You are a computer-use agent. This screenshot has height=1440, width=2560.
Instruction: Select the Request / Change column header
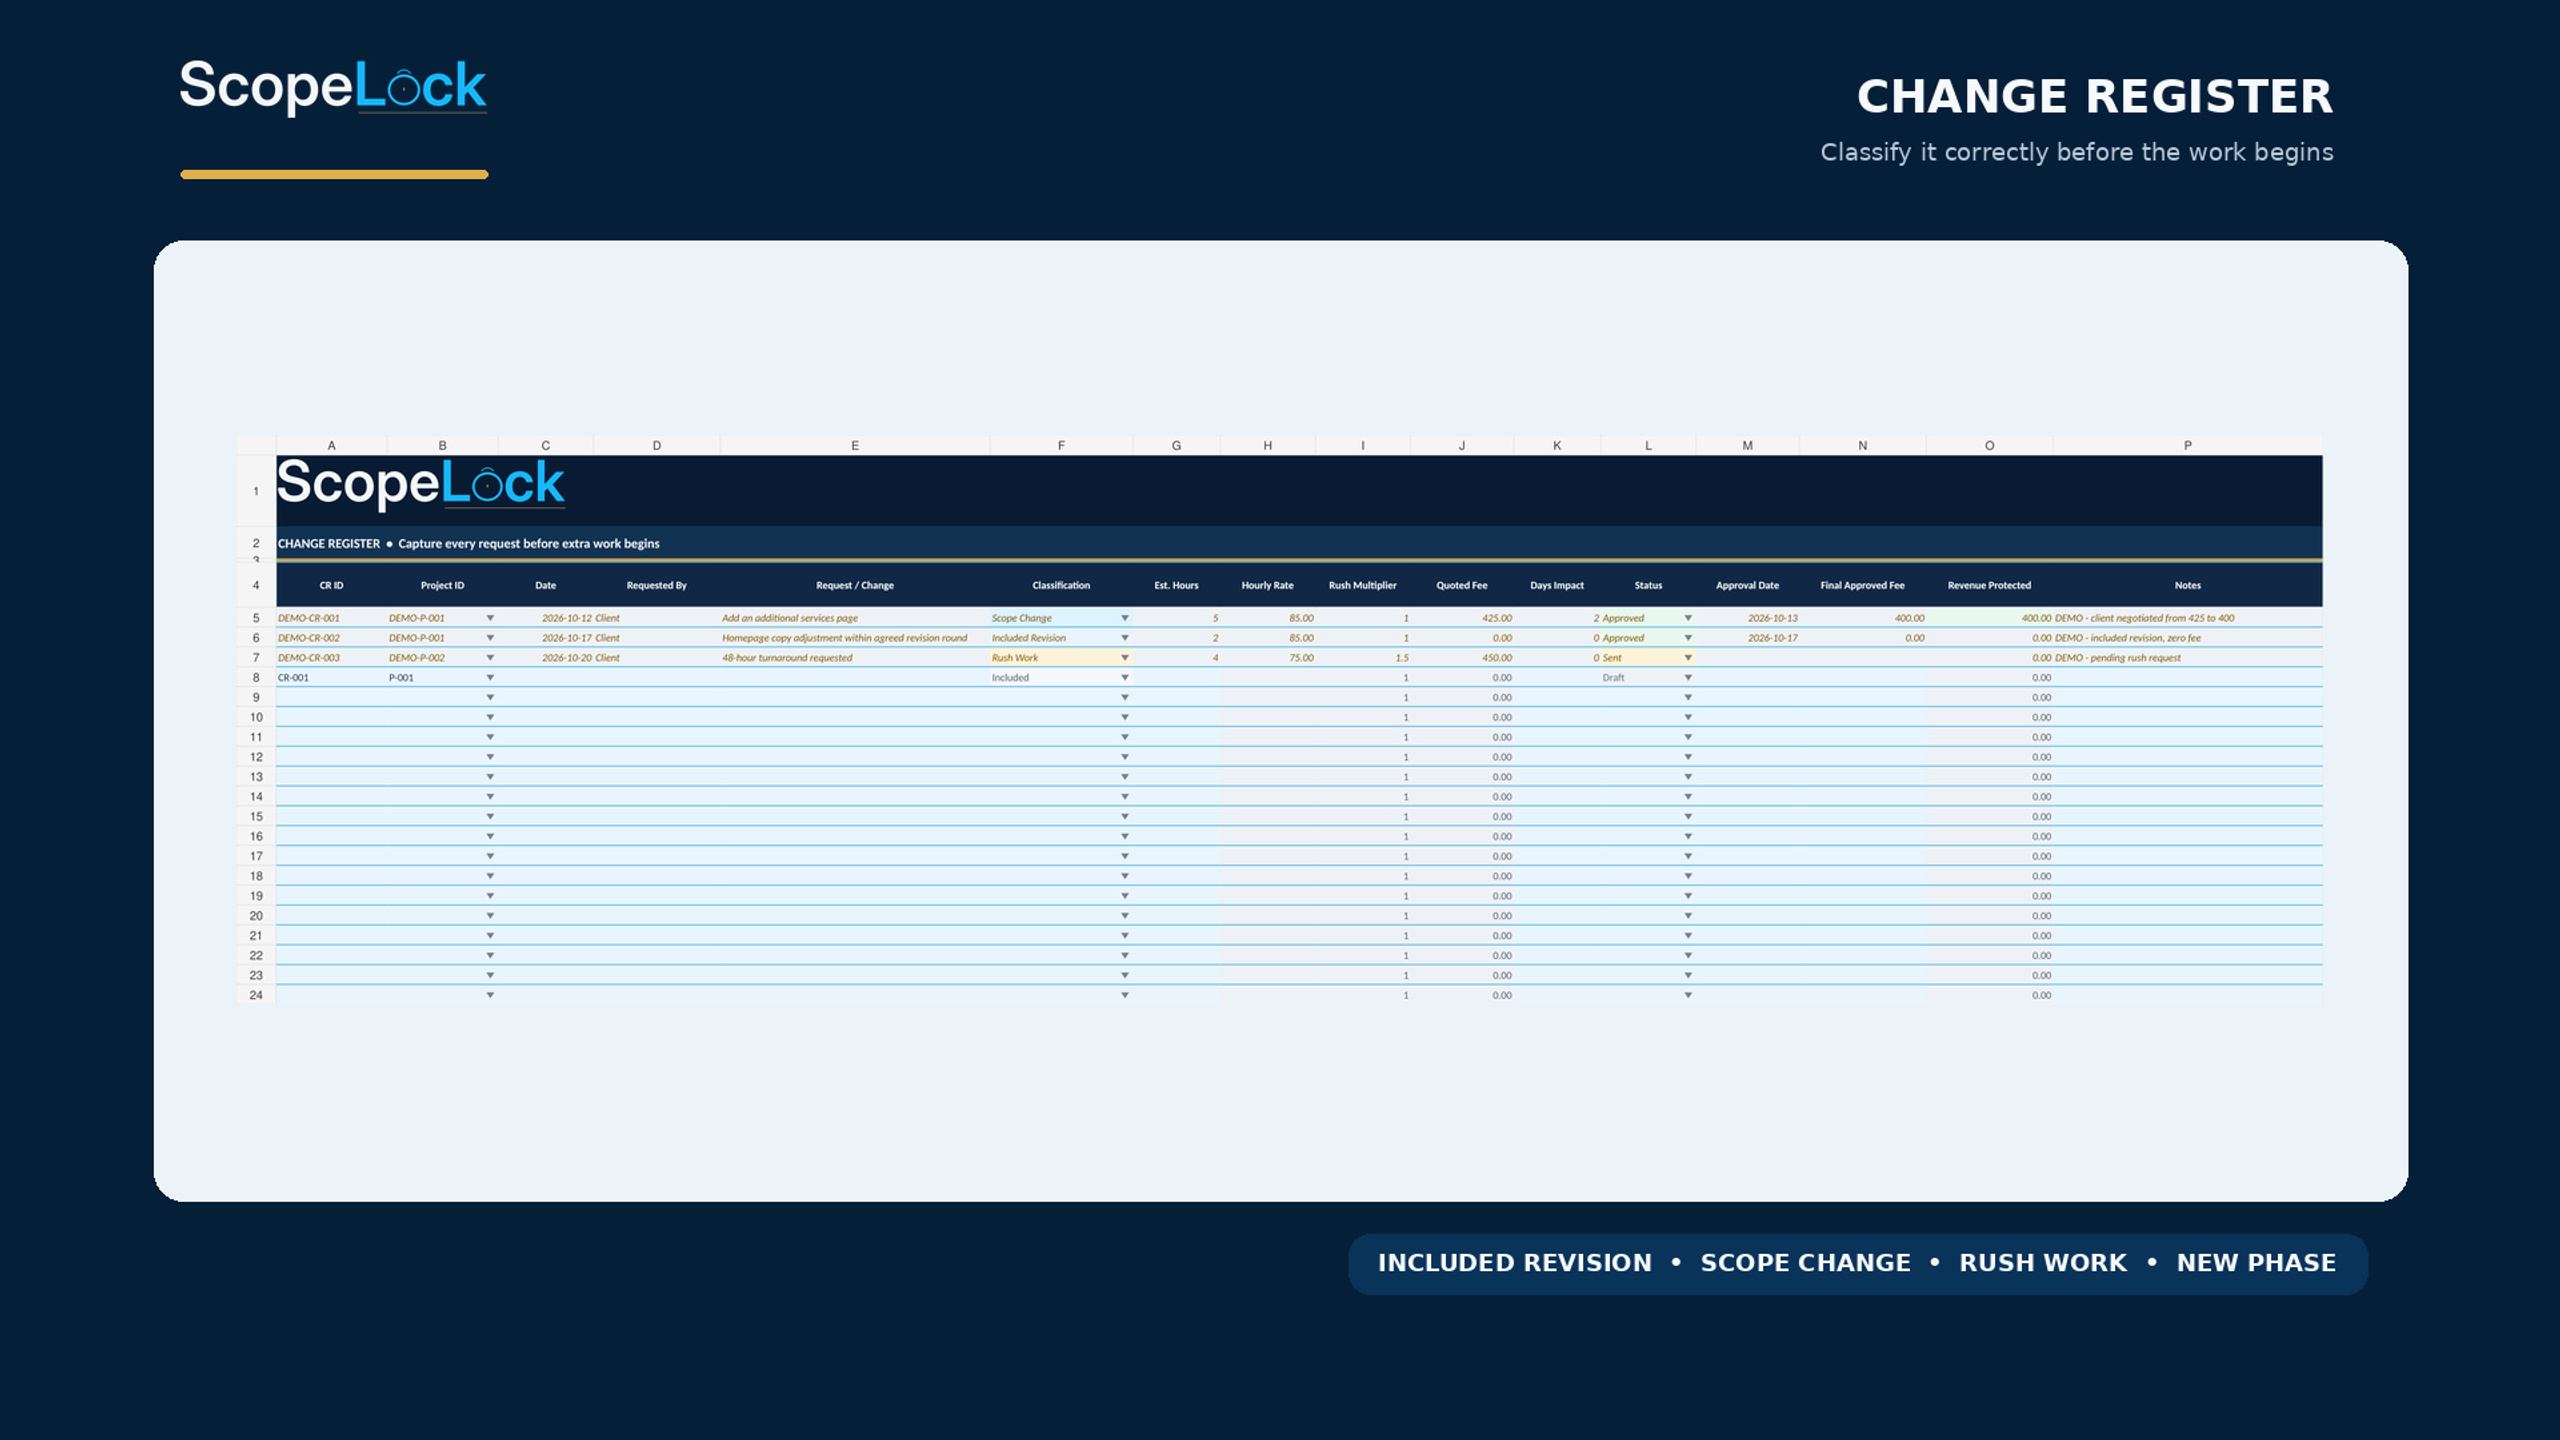855,585
